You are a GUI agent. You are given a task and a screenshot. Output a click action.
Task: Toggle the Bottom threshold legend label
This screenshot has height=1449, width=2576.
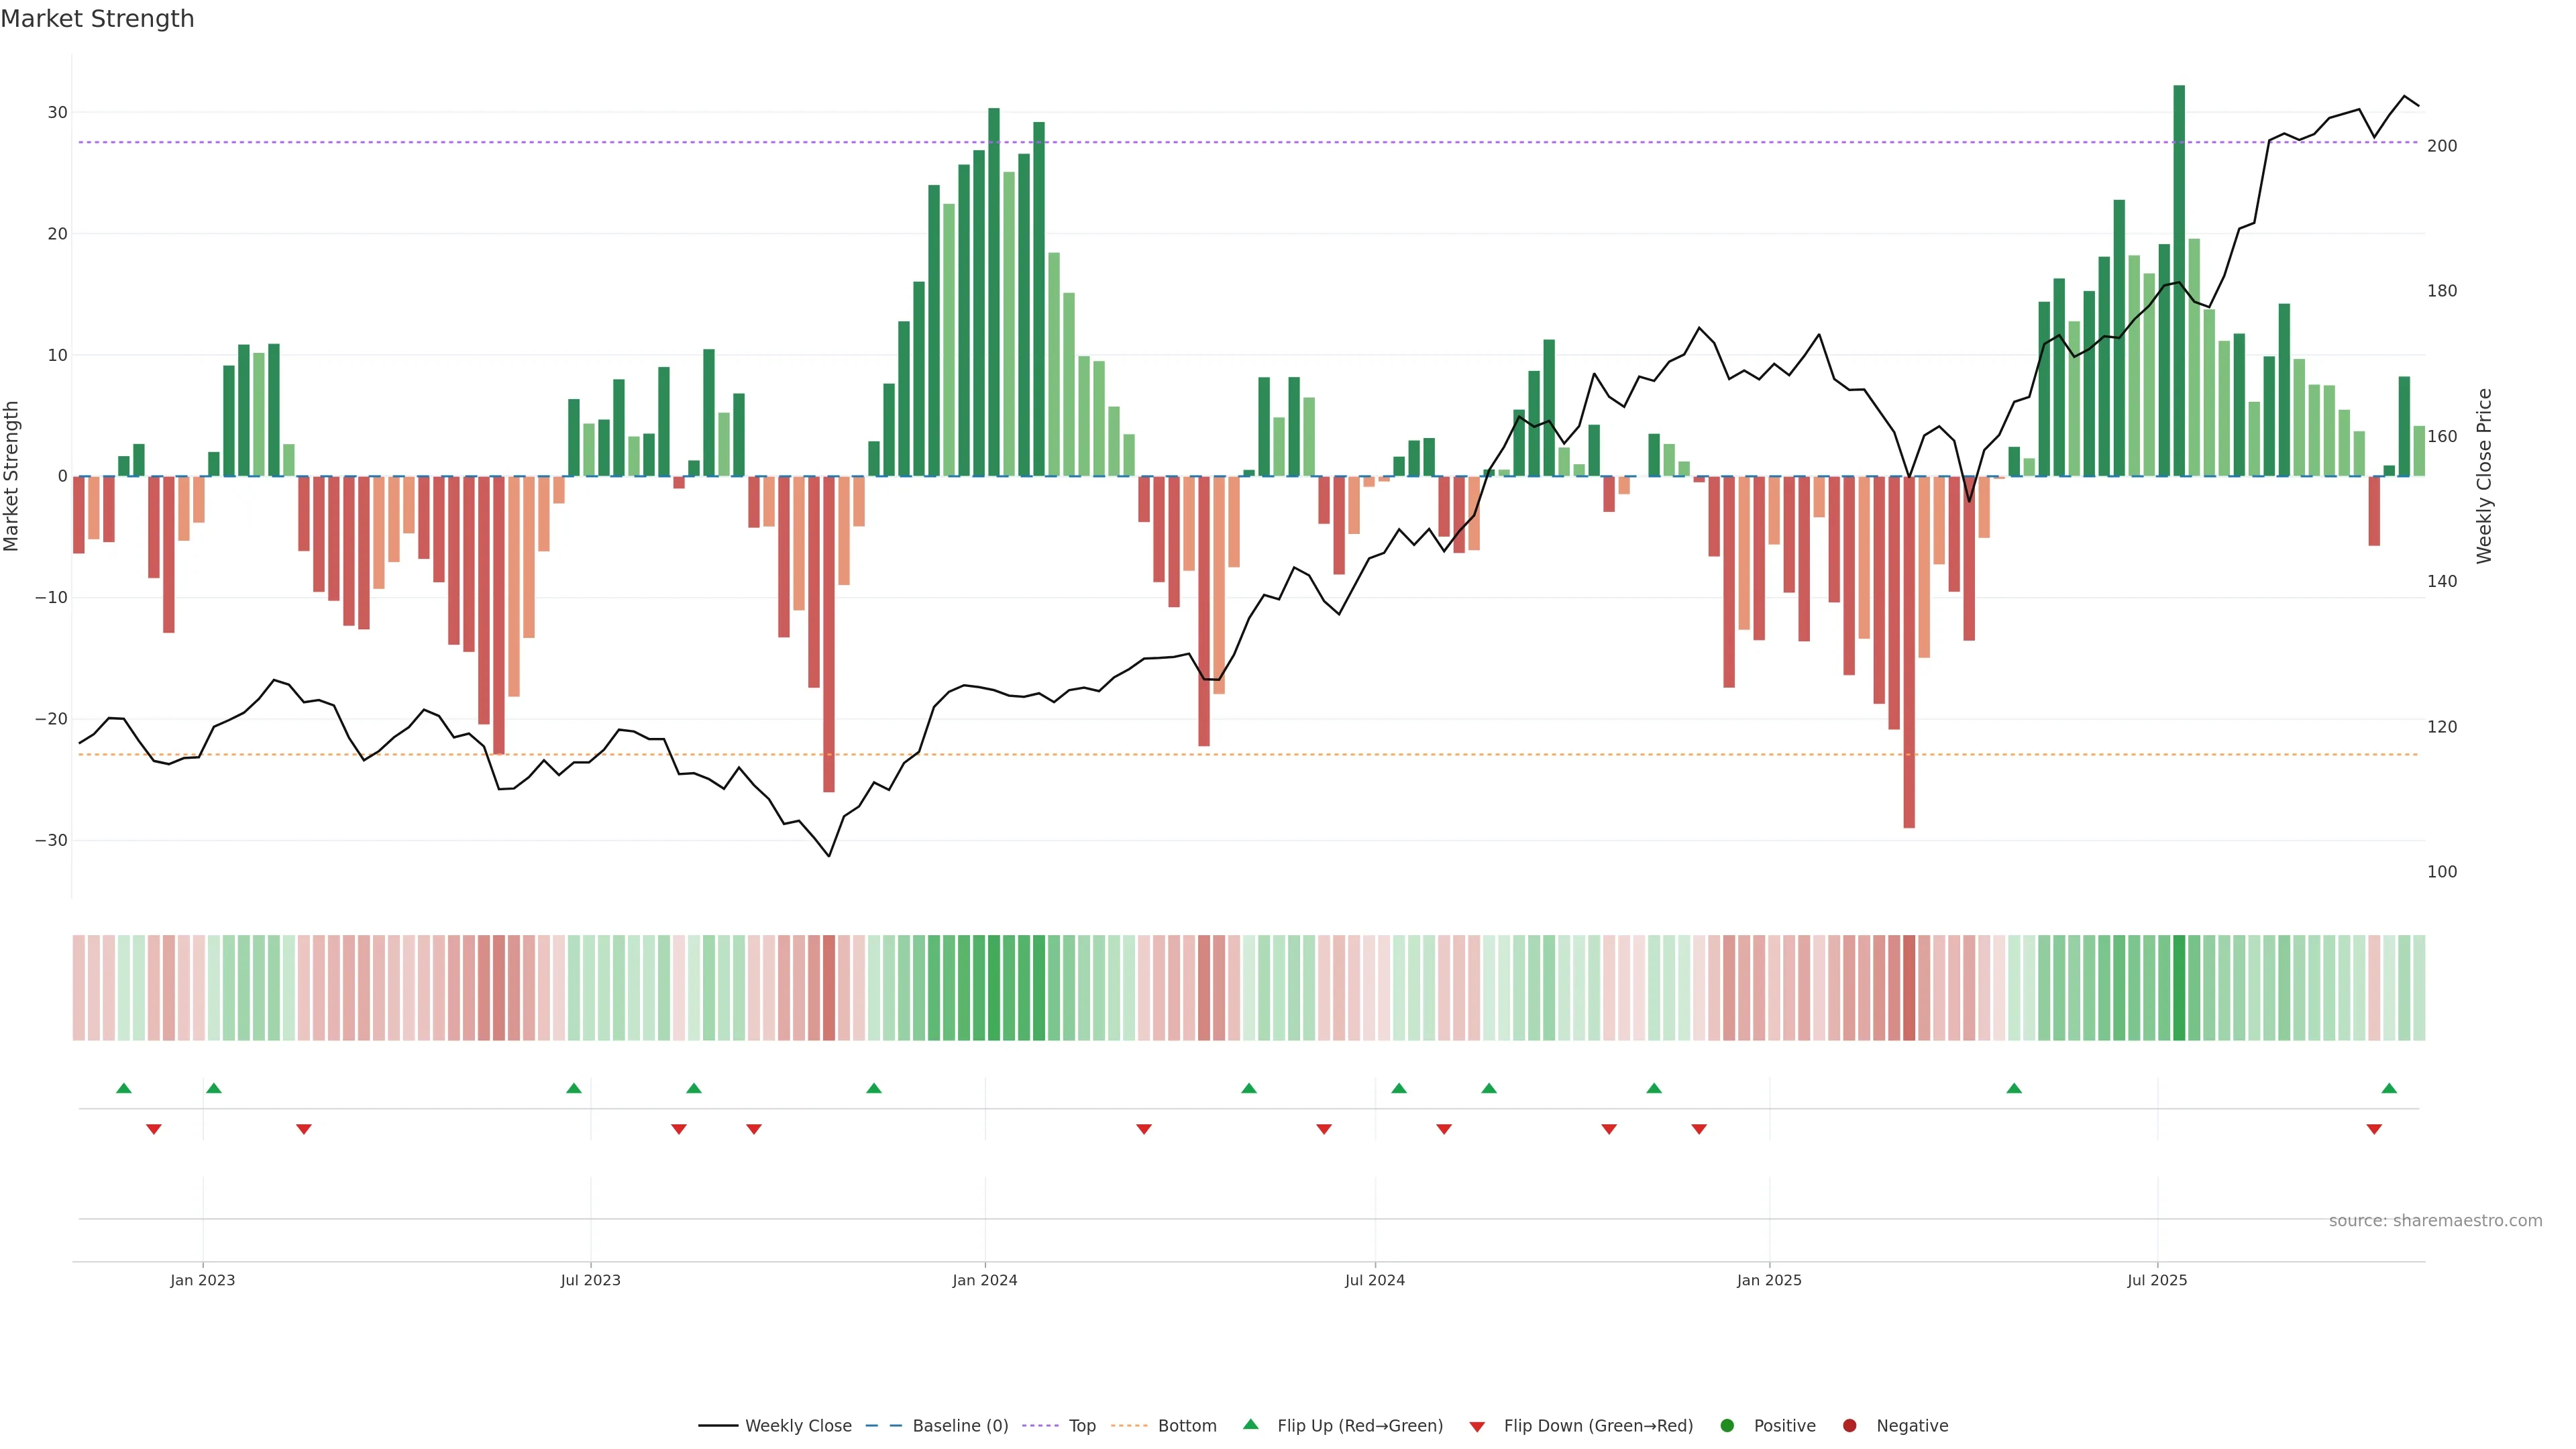click(x=1187, y=1426)
